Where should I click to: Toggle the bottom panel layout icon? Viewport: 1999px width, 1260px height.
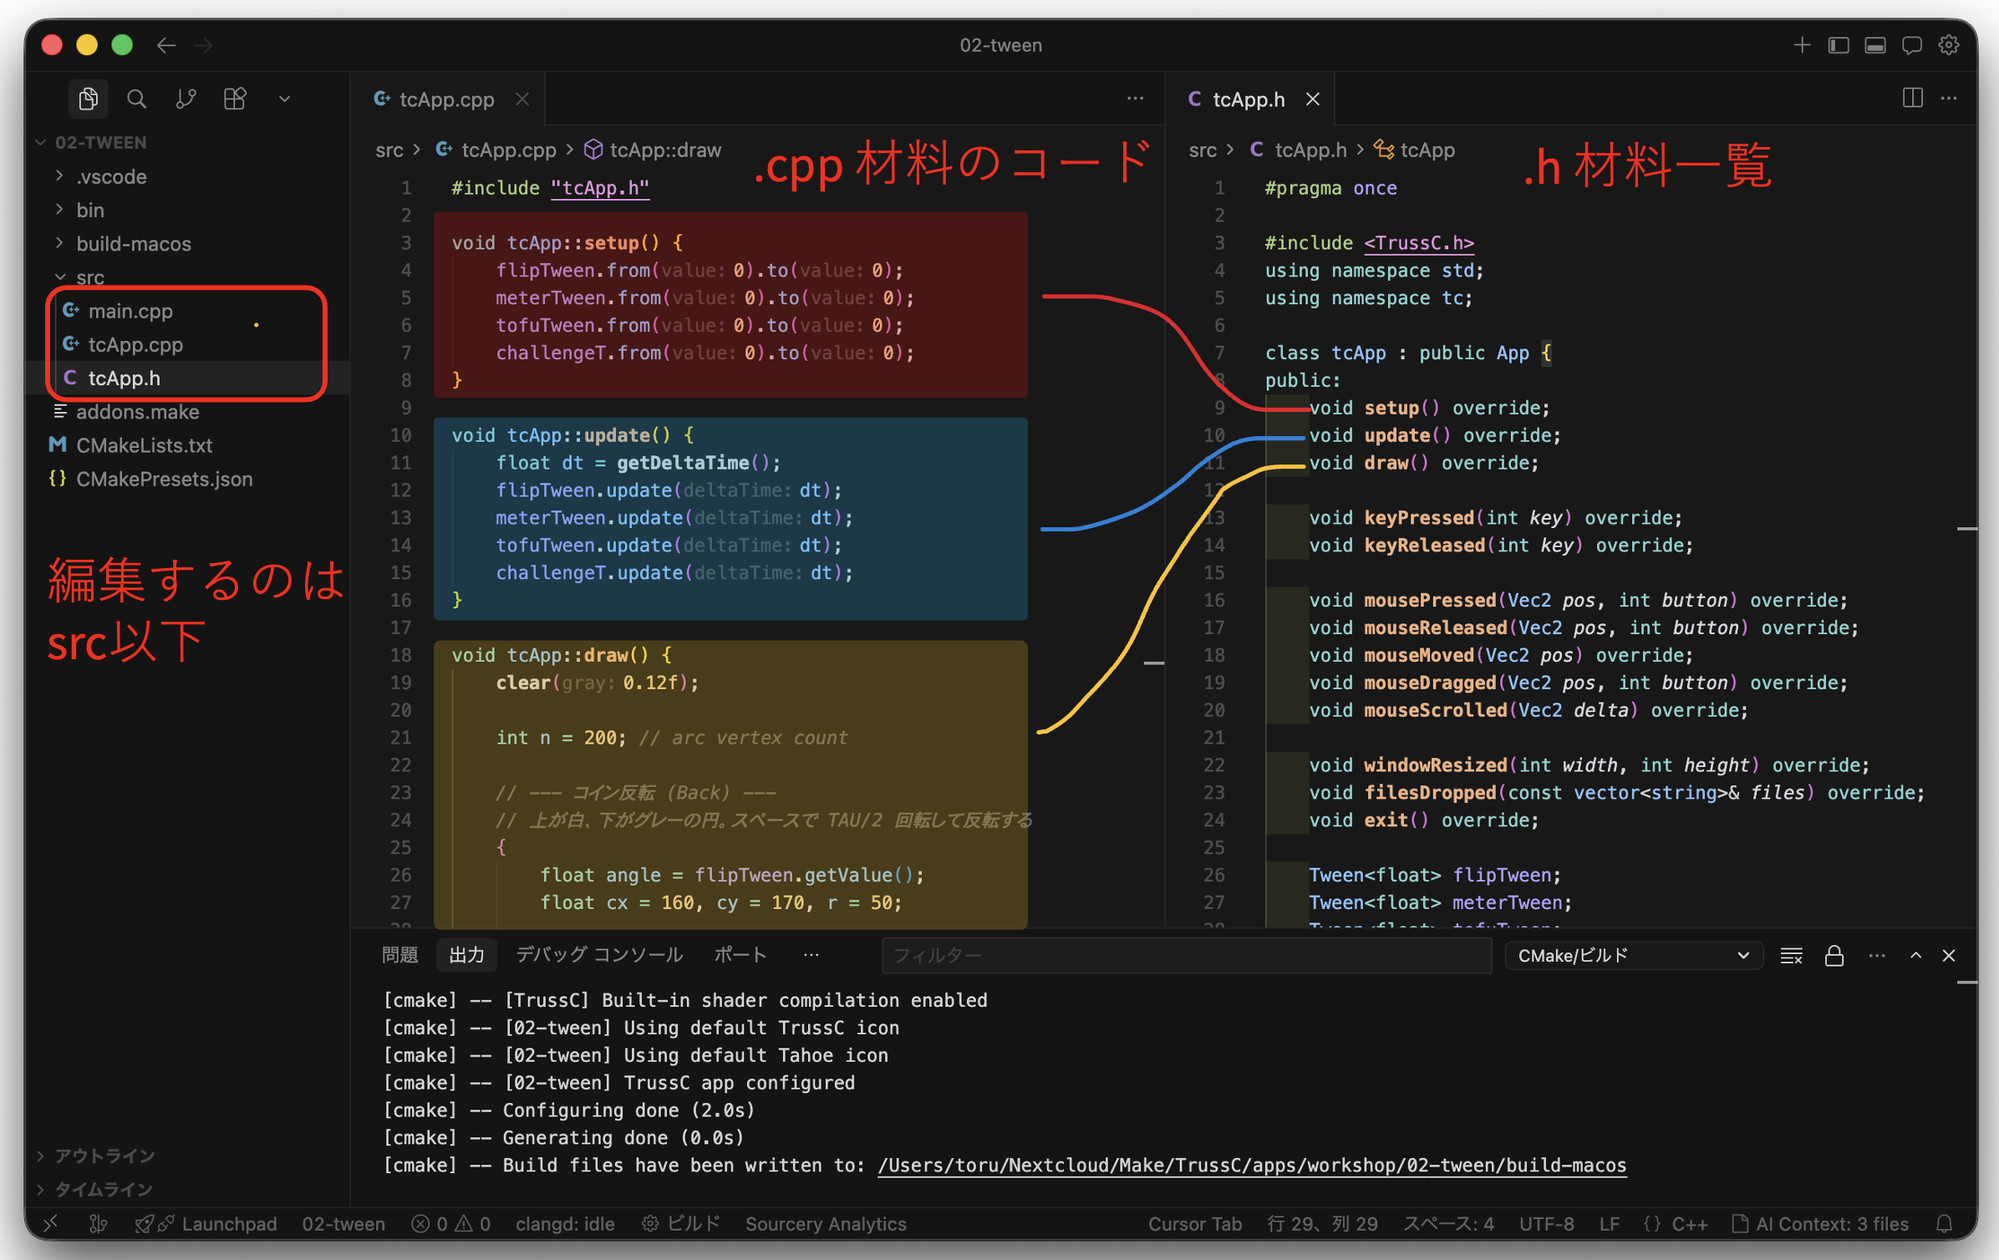pyautogui.click(x=1875, y=45)
